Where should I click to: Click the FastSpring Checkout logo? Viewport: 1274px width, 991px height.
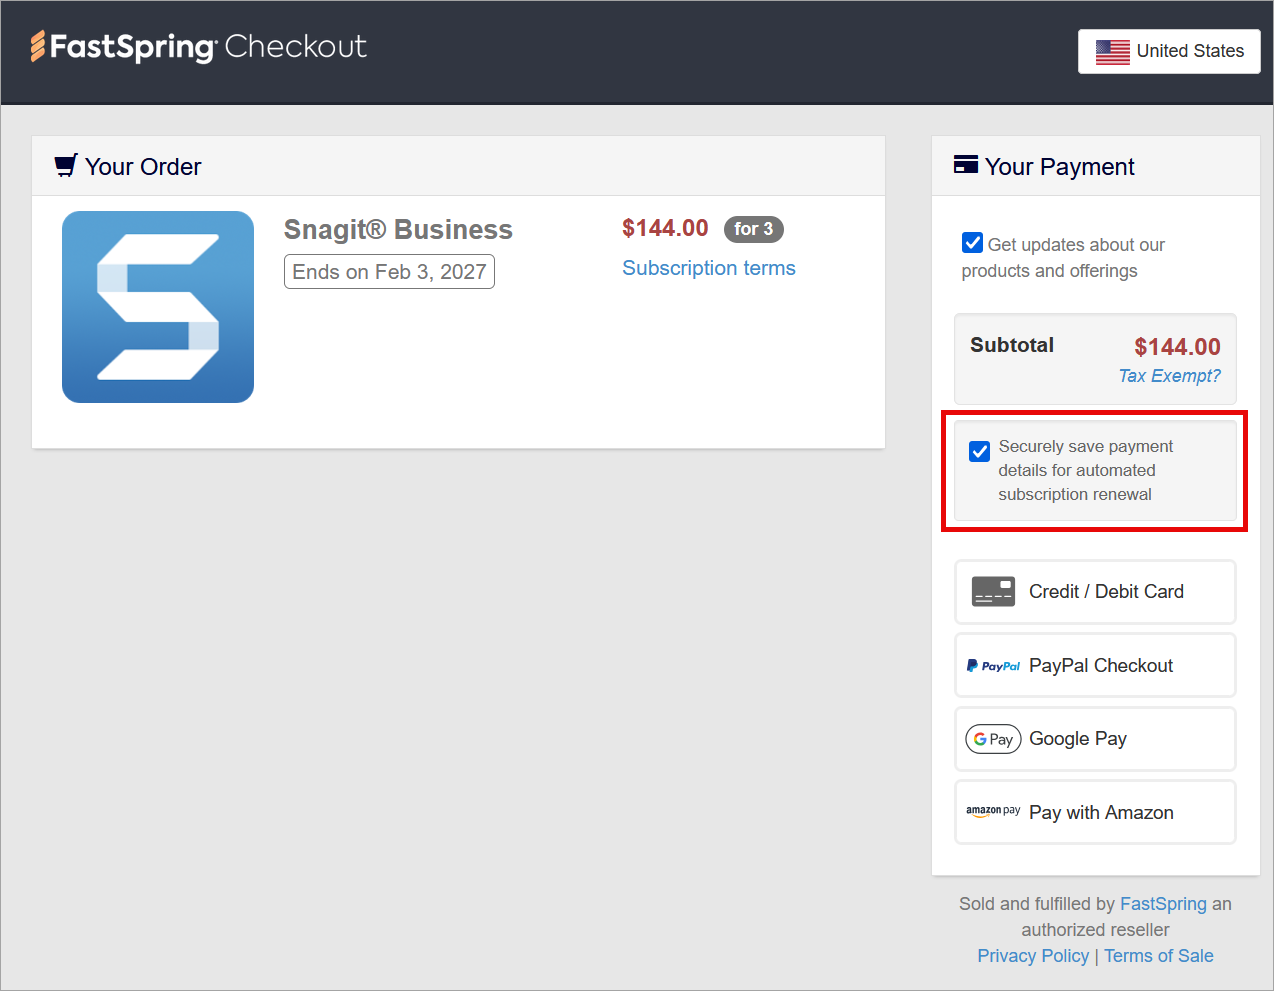pyautogui.click(x=198, y=47)
